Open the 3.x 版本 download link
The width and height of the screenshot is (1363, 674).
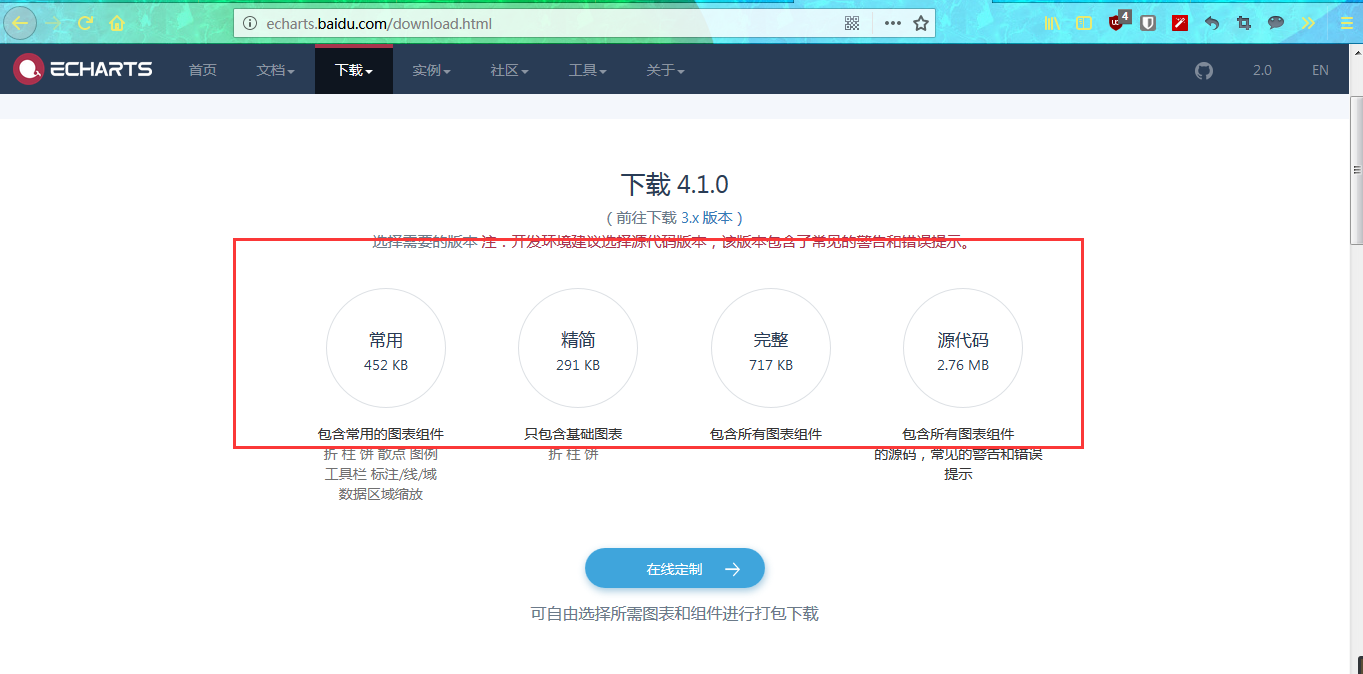(x=706, y=217)
